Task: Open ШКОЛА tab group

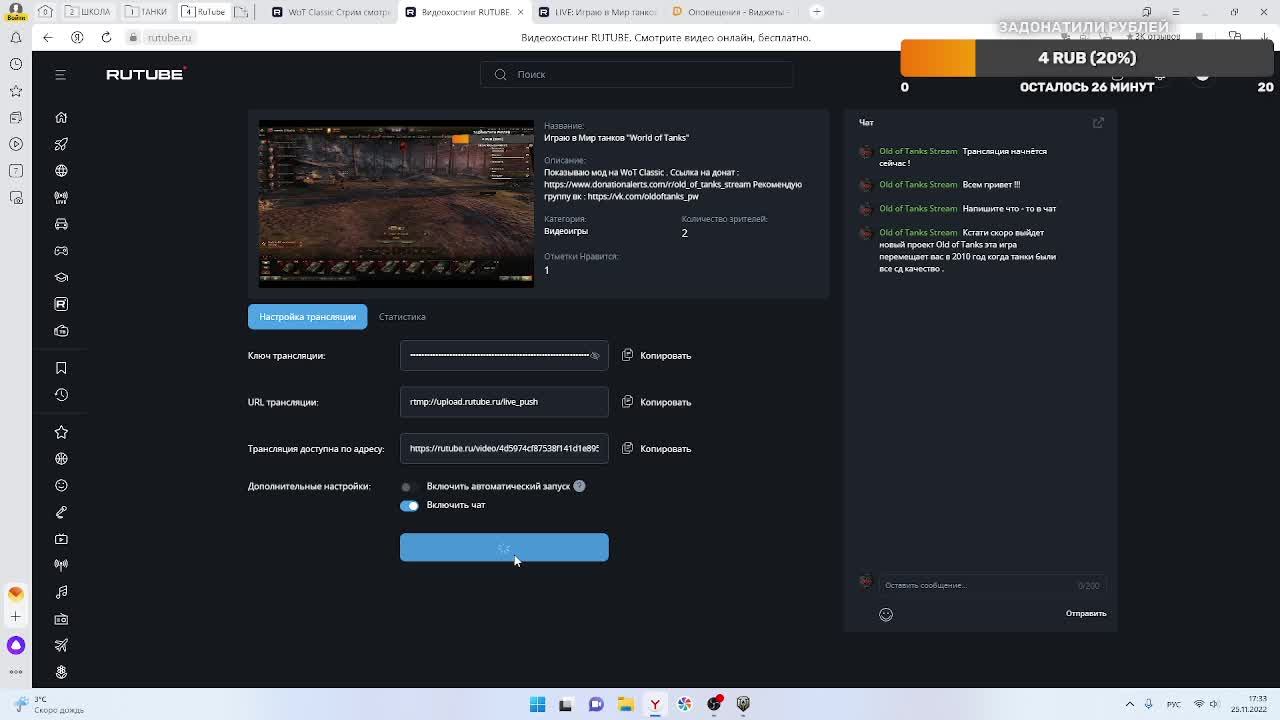Action: click(x=88, y=12)
